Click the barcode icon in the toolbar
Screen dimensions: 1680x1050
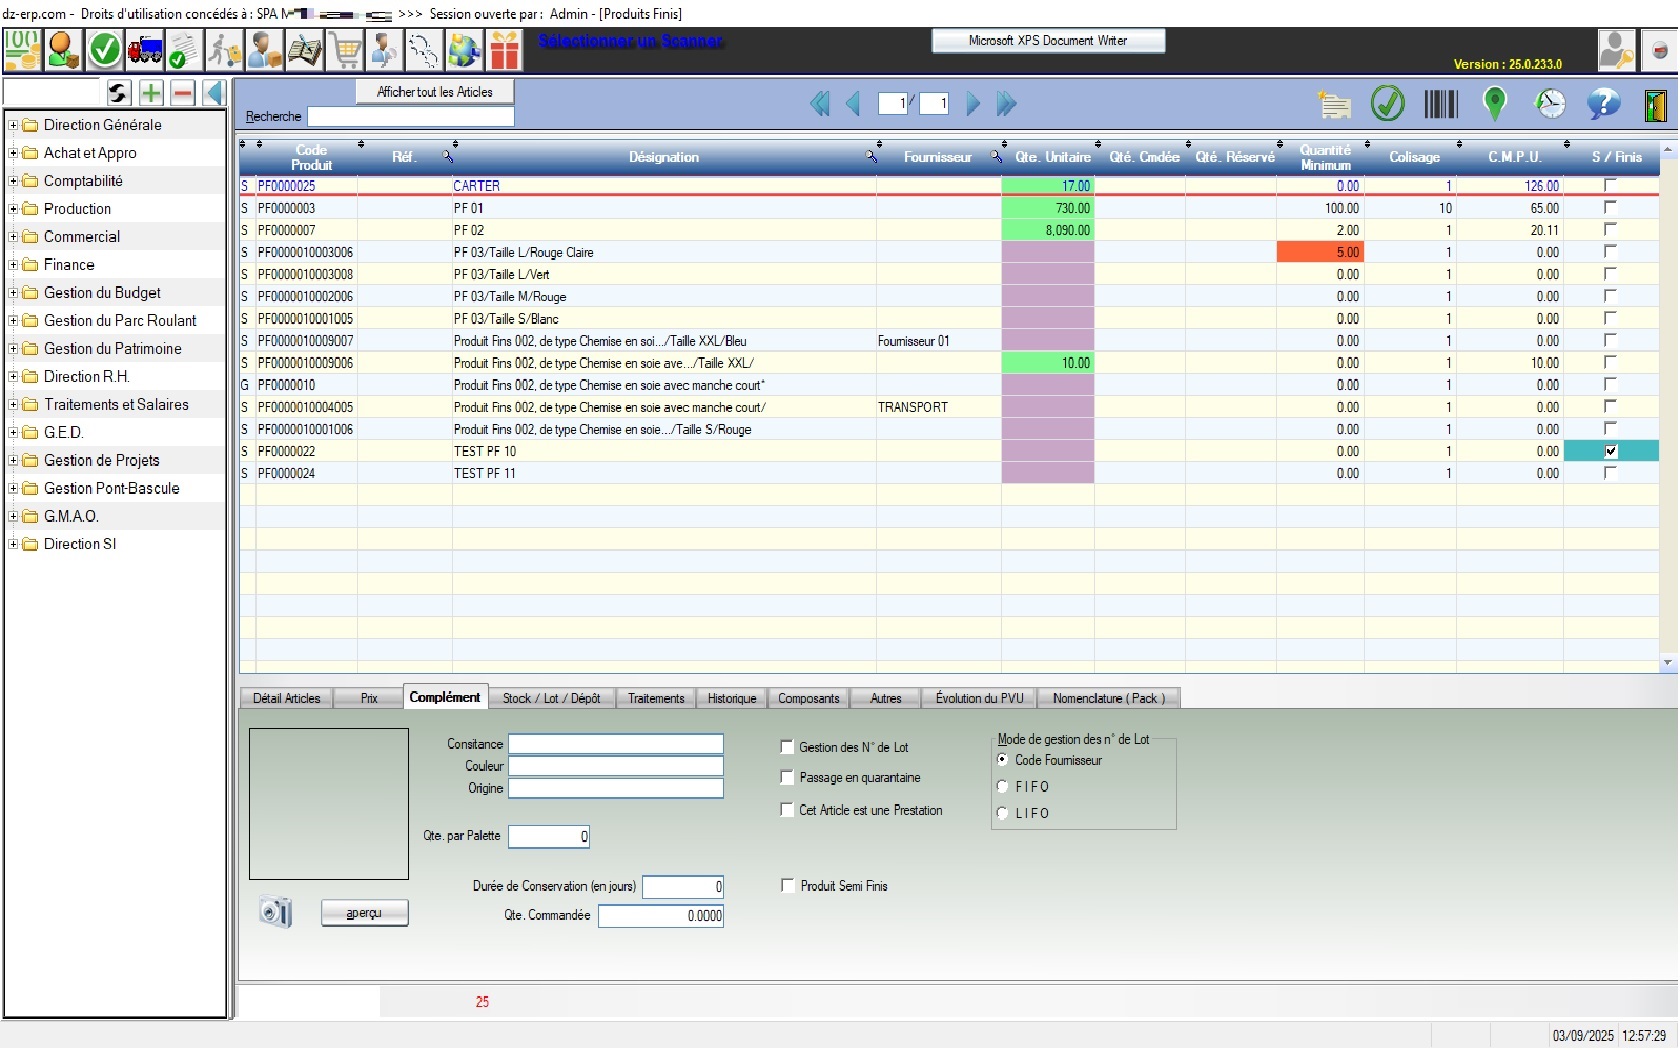tap(1440, 104)
